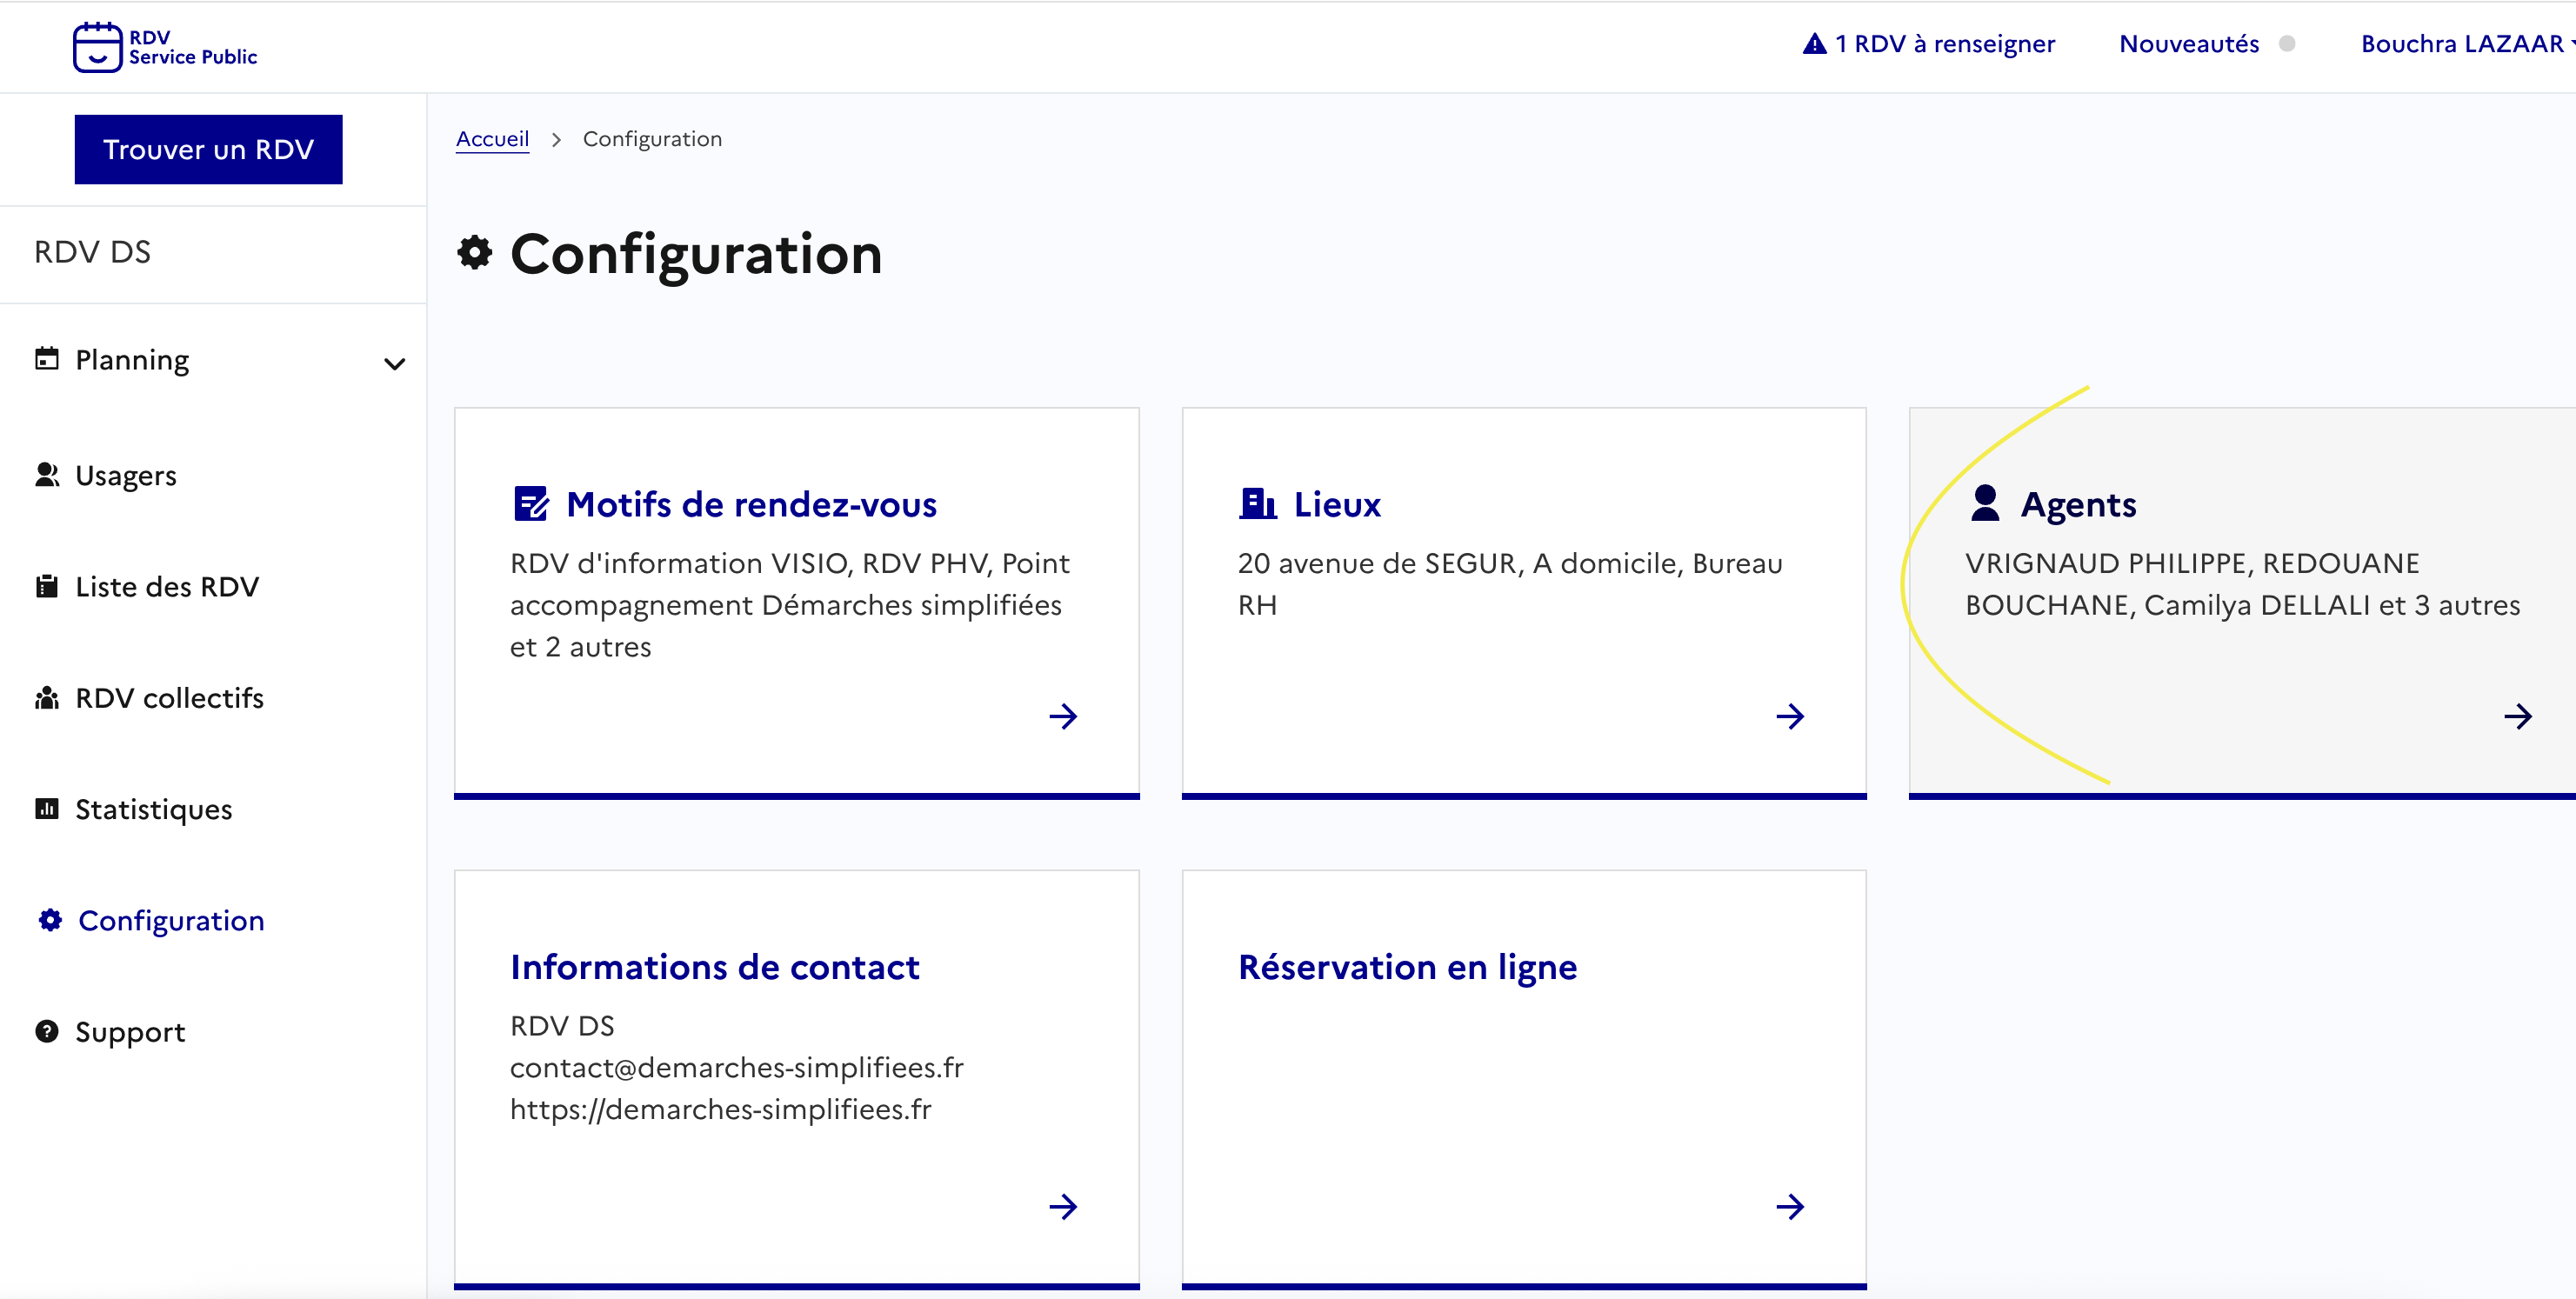This screenshot has width=2576, height=1299.
Task: Click the arrow on Réservation en ligne card
Action: 1789,1206
